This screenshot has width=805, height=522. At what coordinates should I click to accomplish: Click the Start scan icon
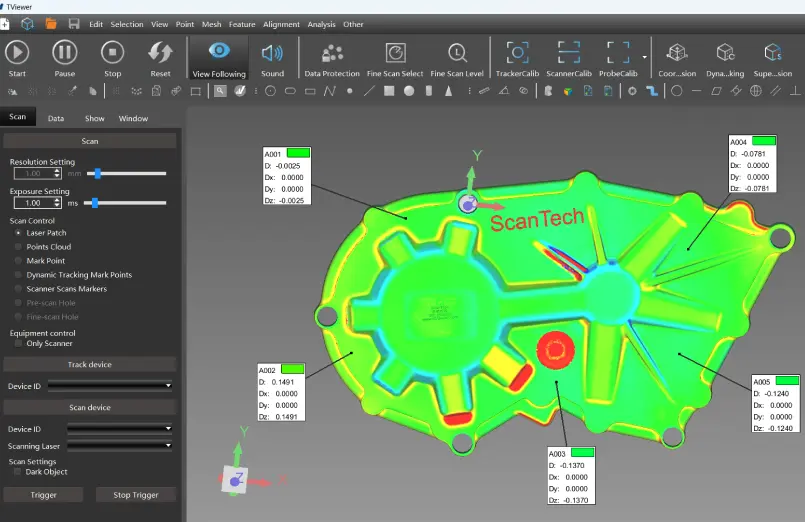[17, 53]
